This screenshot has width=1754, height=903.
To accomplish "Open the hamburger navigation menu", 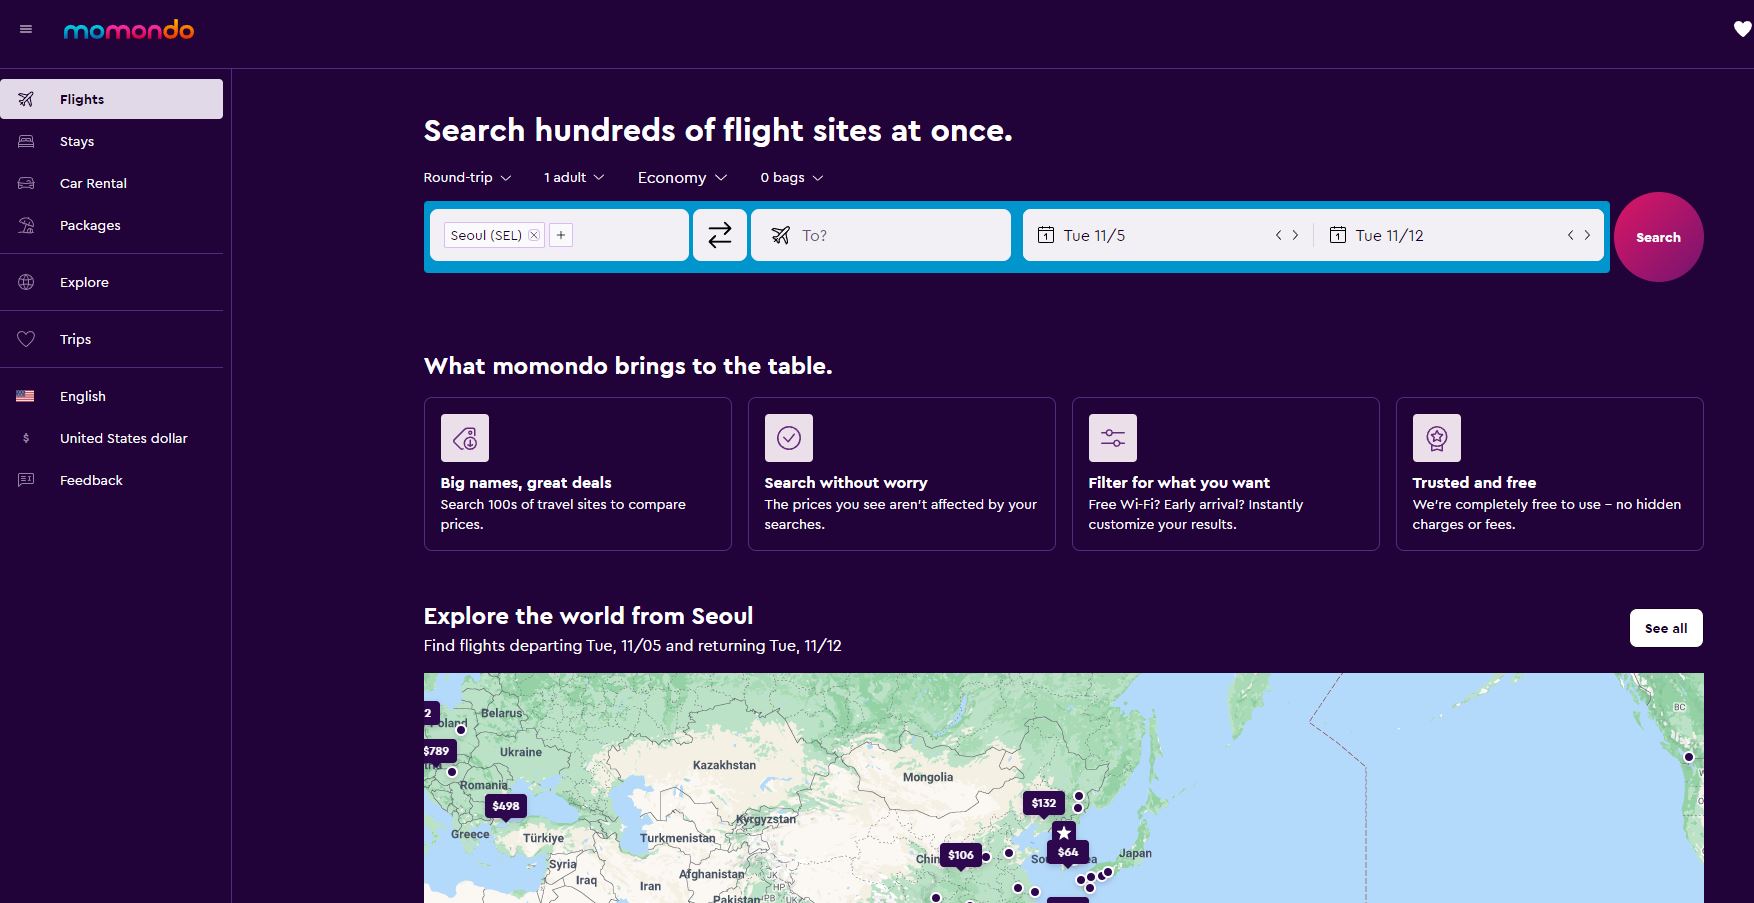I will coord(26,30).
